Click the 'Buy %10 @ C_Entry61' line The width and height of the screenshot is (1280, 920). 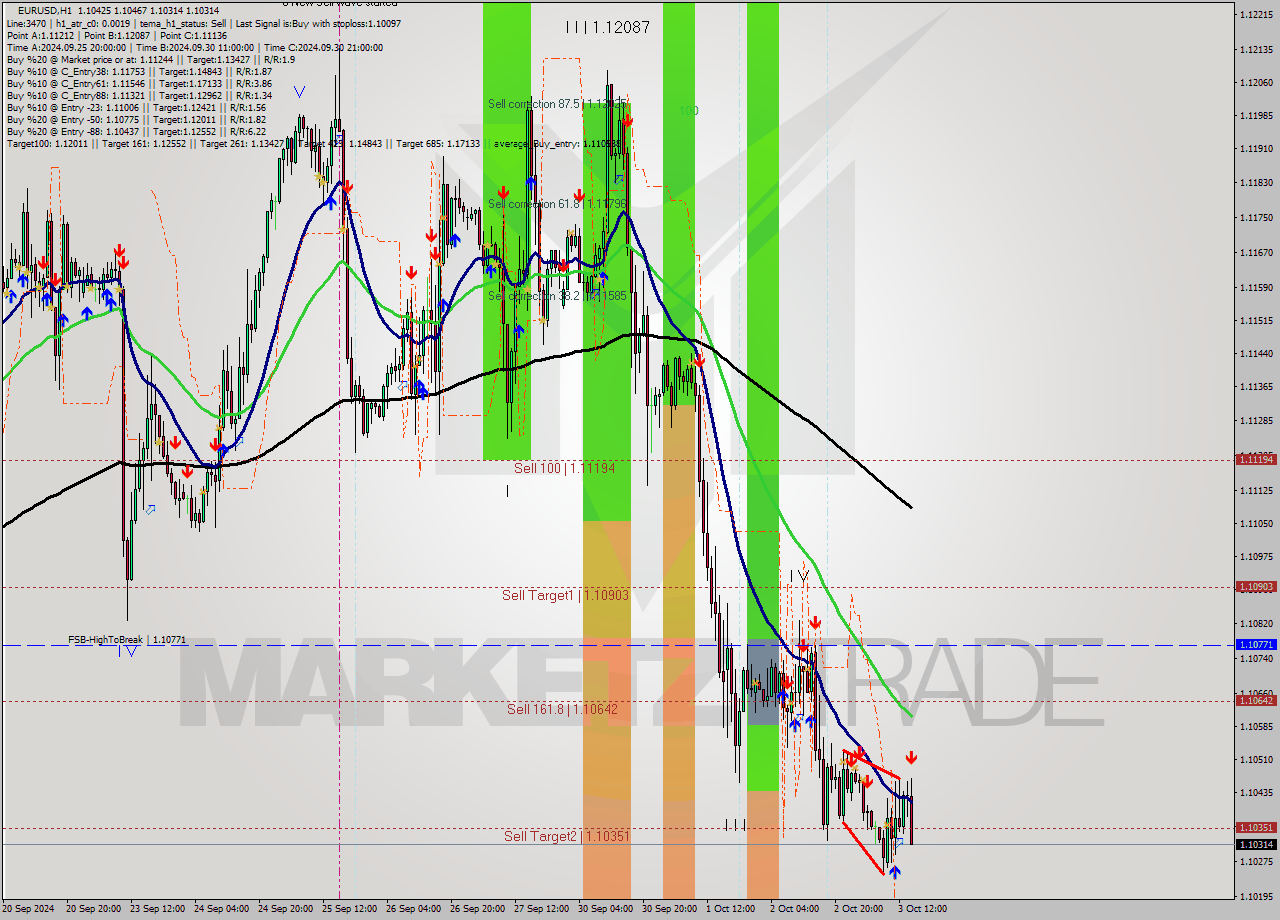click(139, 83)
